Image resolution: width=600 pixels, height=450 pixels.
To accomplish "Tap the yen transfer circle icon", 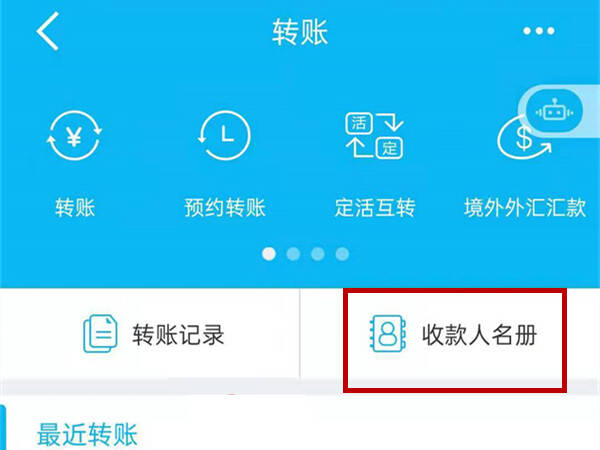I will 74,135.
